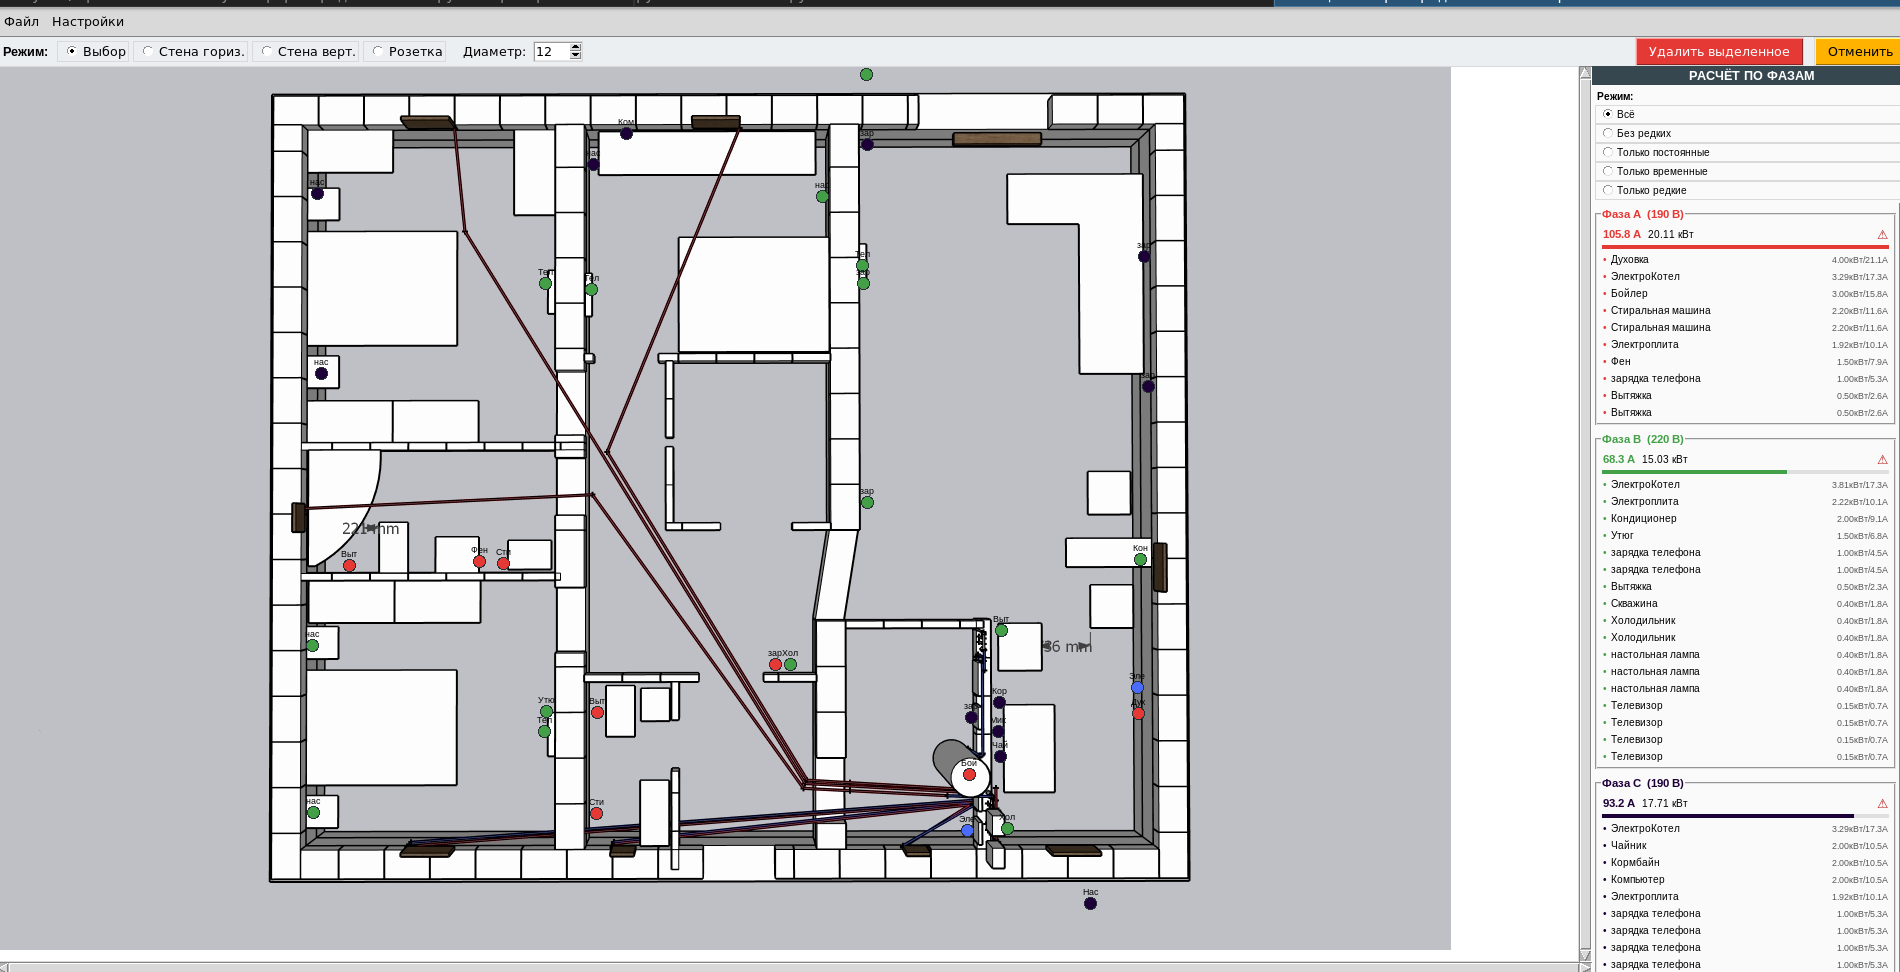Screen dimensions: 1900x972
Task: Select the Нас outlet outside the house
Action: [x=1090, y=903]
